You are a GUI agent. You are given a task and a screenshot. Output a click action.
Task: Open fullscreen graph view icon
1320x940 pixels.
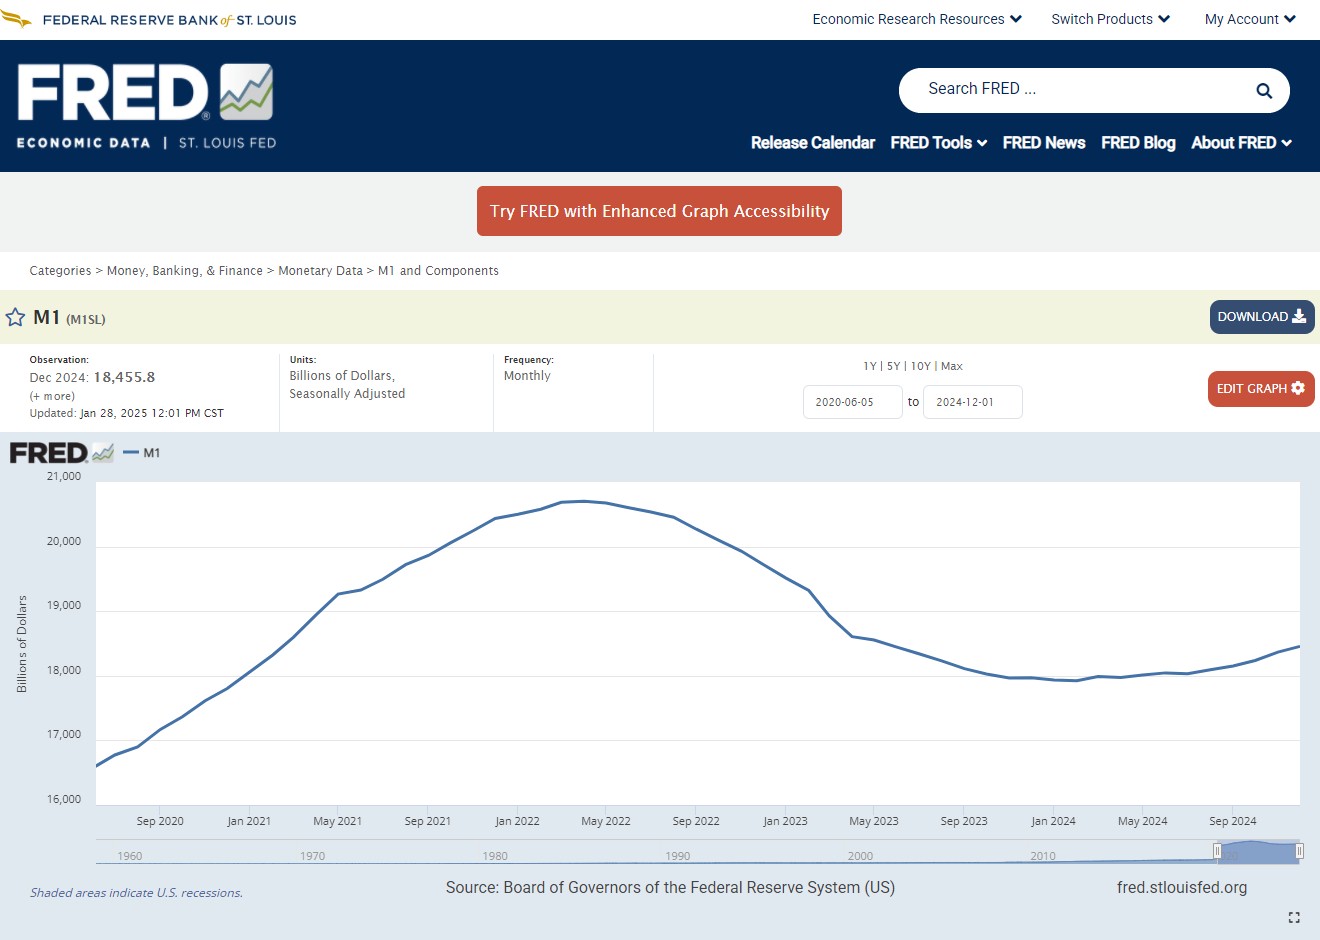1294,917
